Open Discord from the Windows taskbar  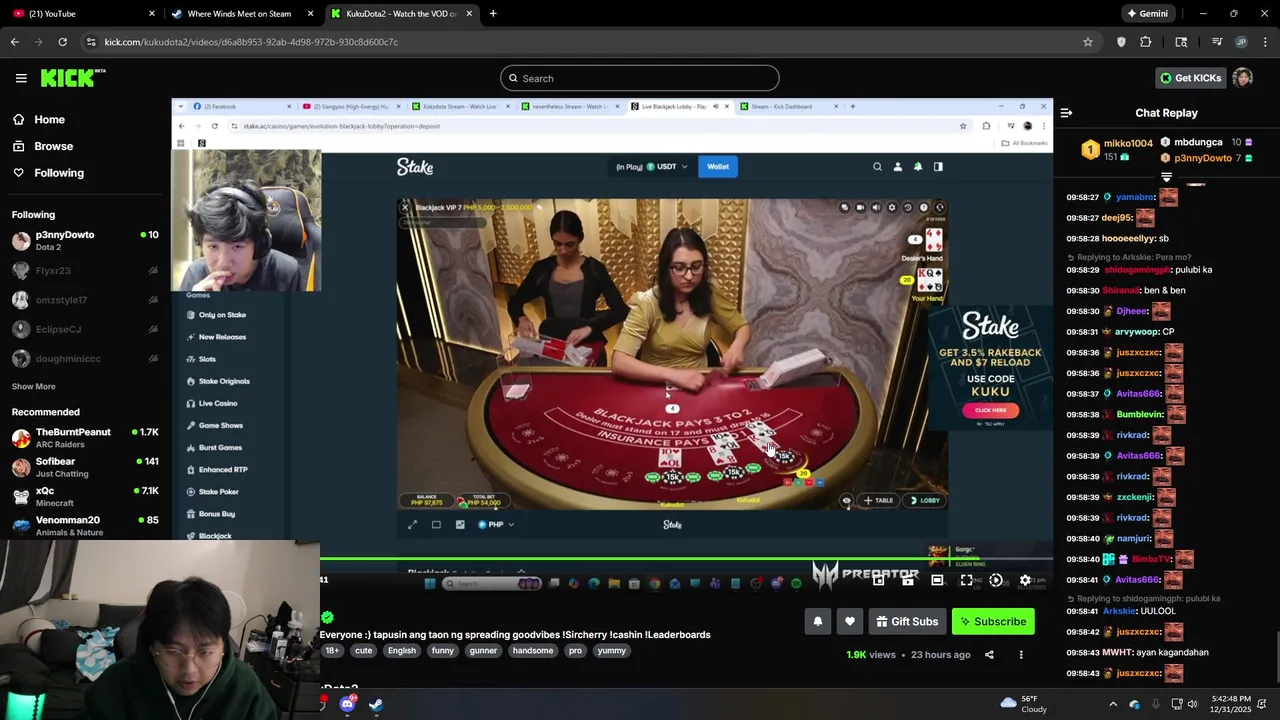click(348, 704)
